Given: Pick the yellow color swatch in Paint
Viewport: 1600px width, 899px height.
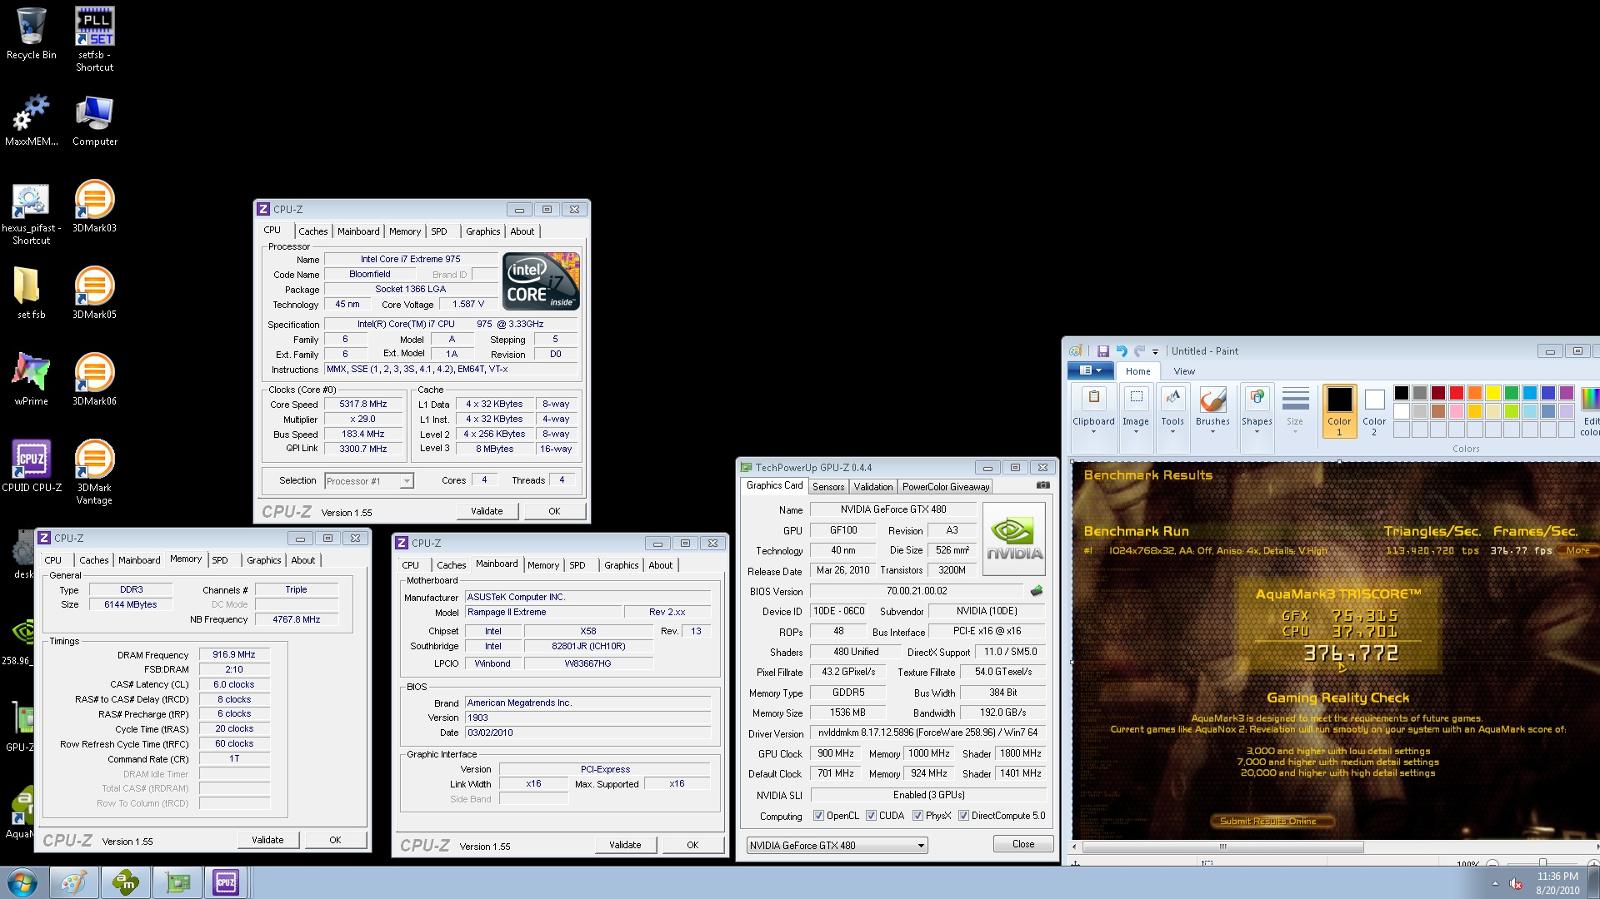Looking at the screenshot, I should (x=1493, y=393).
